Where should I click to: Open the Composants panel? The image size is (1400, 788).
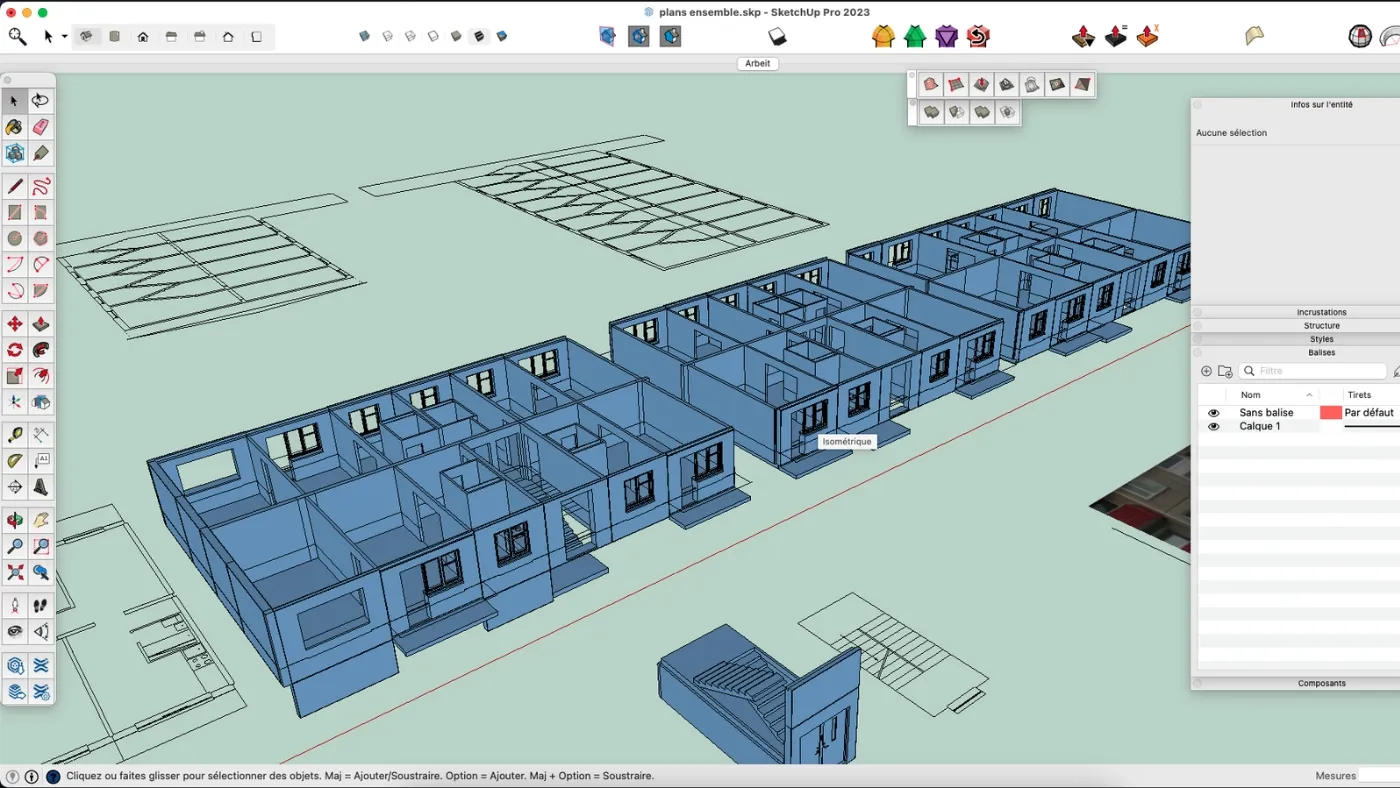[1322, 683]
